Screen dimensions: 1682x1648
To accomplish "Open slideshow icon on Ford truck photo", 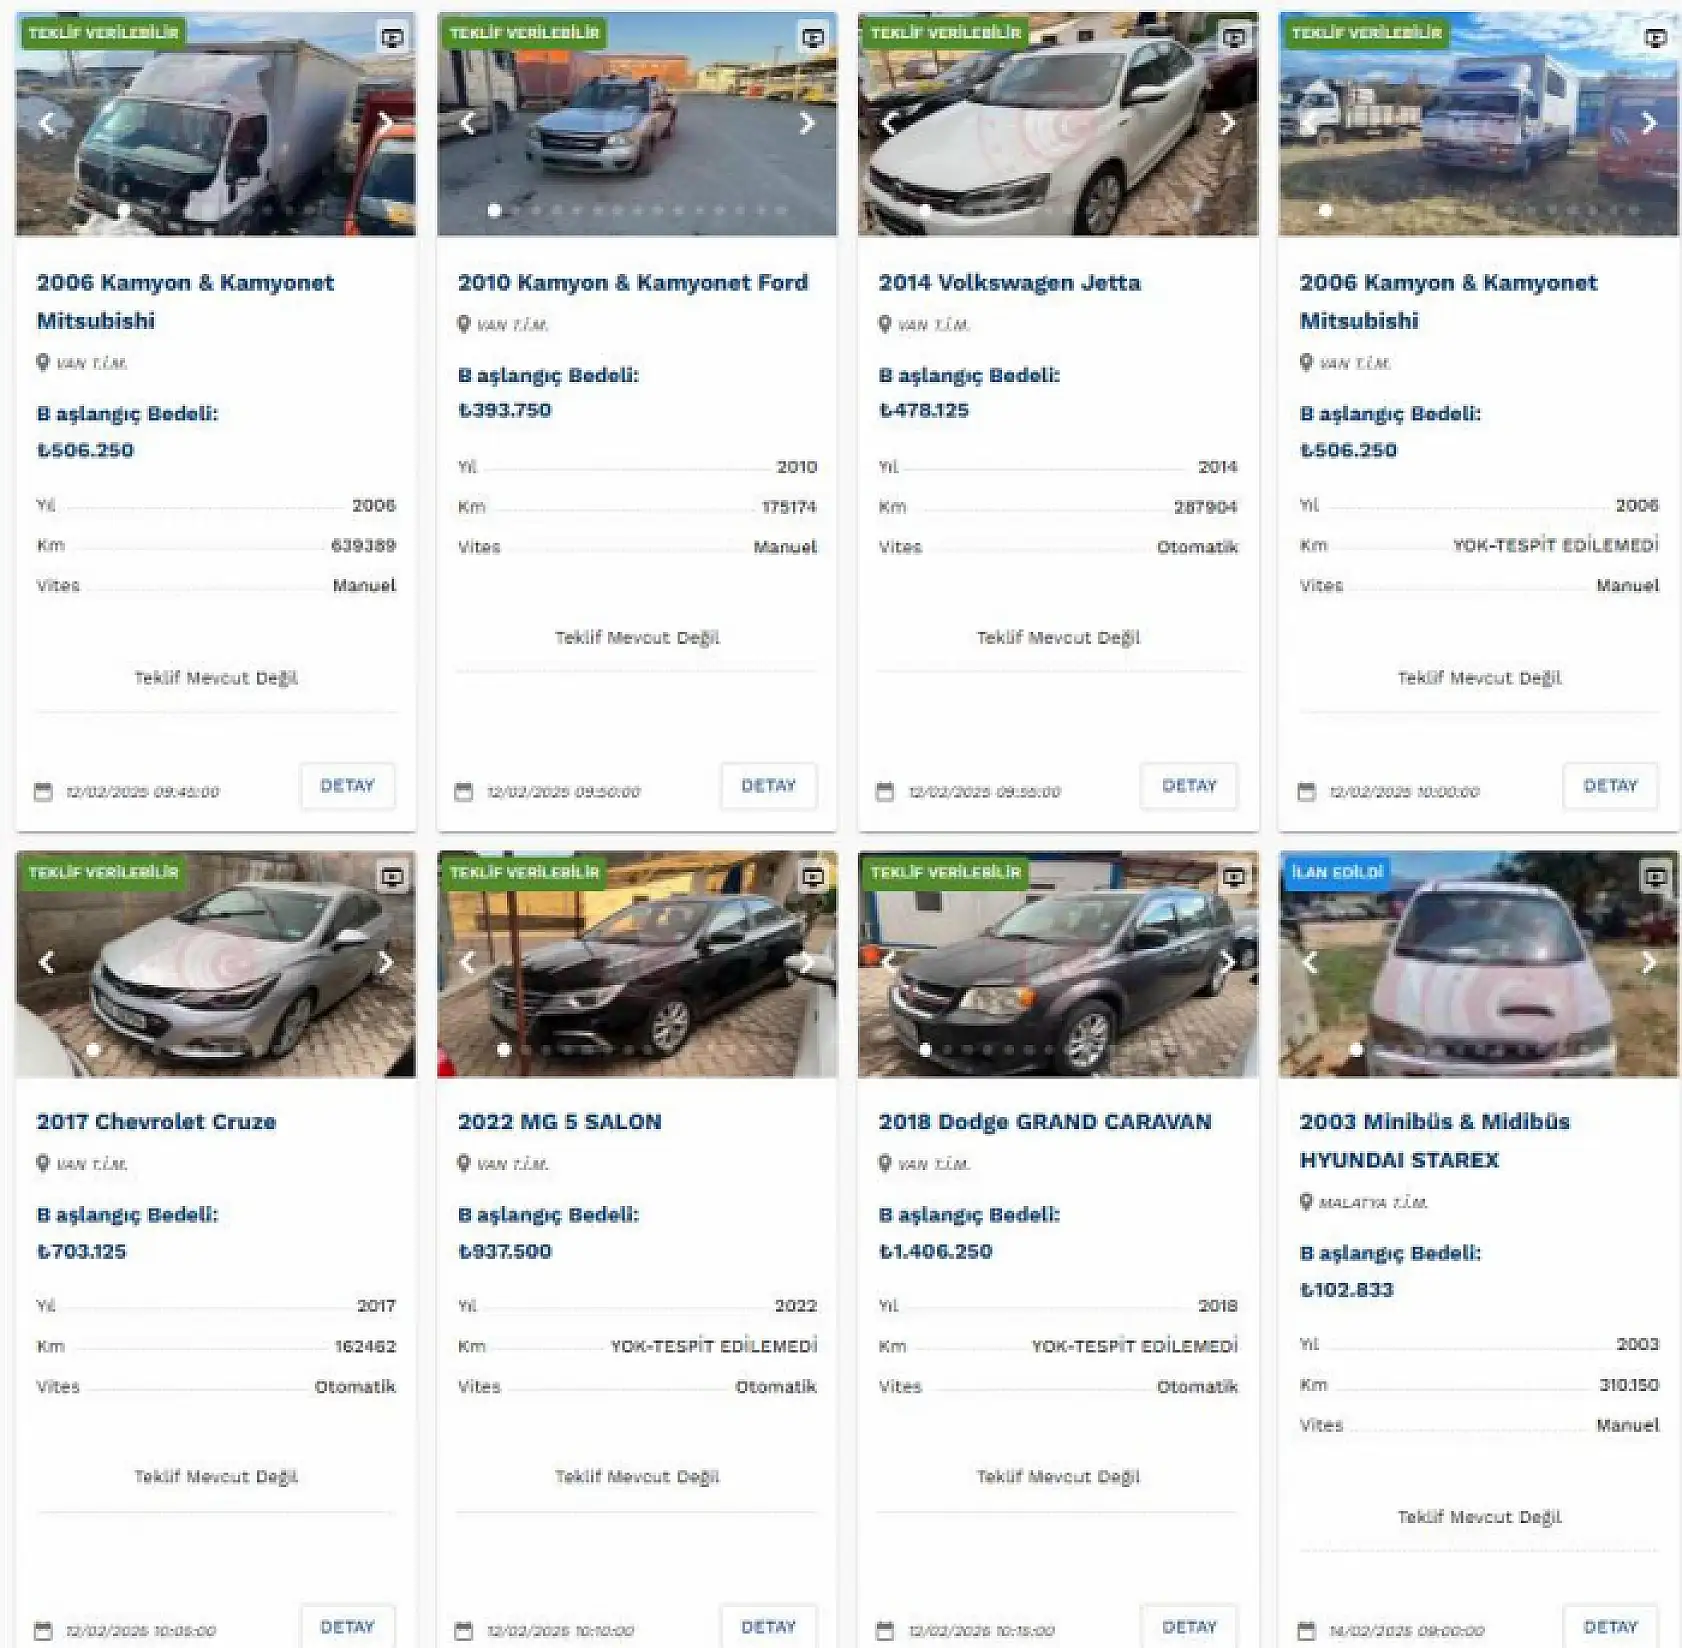I will point(813,38).
